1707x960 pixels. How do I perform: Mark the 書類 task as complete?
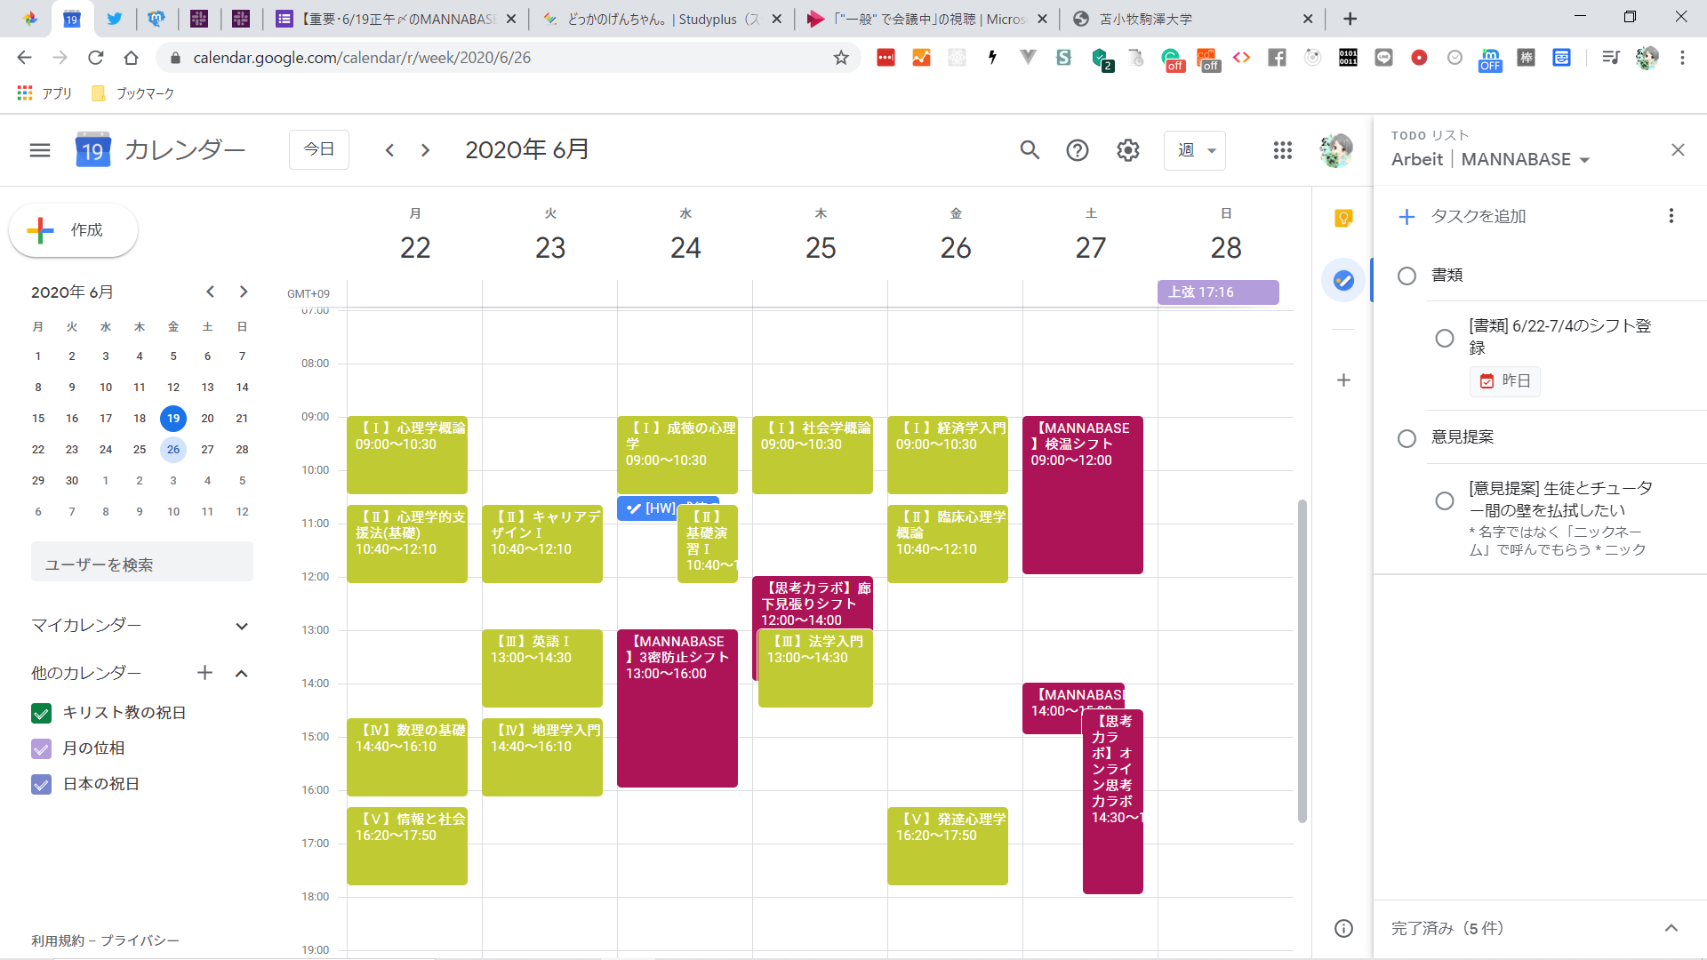click(1406, 276)
